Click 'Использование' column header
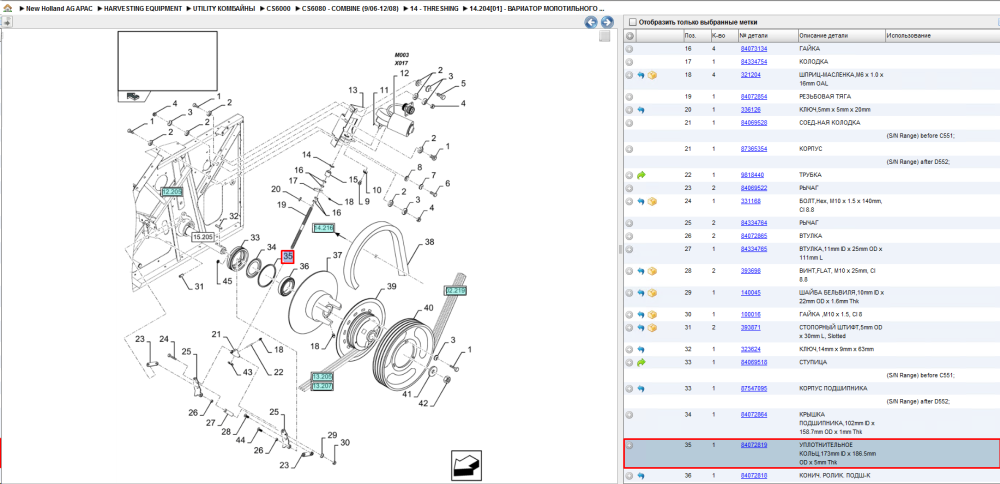 (941, 36)
